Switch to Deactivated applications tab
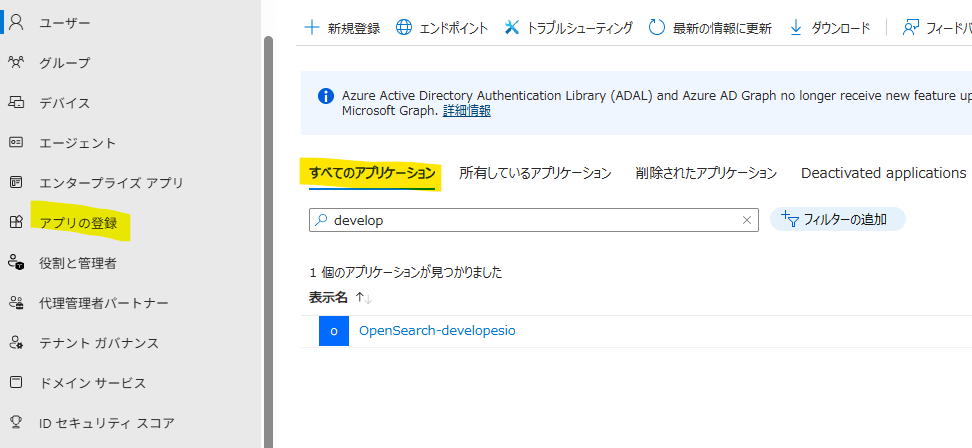This screenshot has height=448, width=972. click(884, 173)
